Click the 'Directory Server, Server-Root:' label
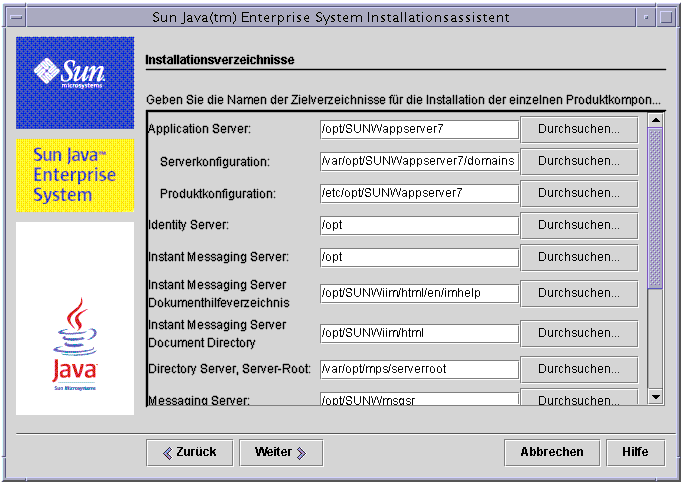The width and height of the screenshot is (684, 484). click(x=229, y=369)
